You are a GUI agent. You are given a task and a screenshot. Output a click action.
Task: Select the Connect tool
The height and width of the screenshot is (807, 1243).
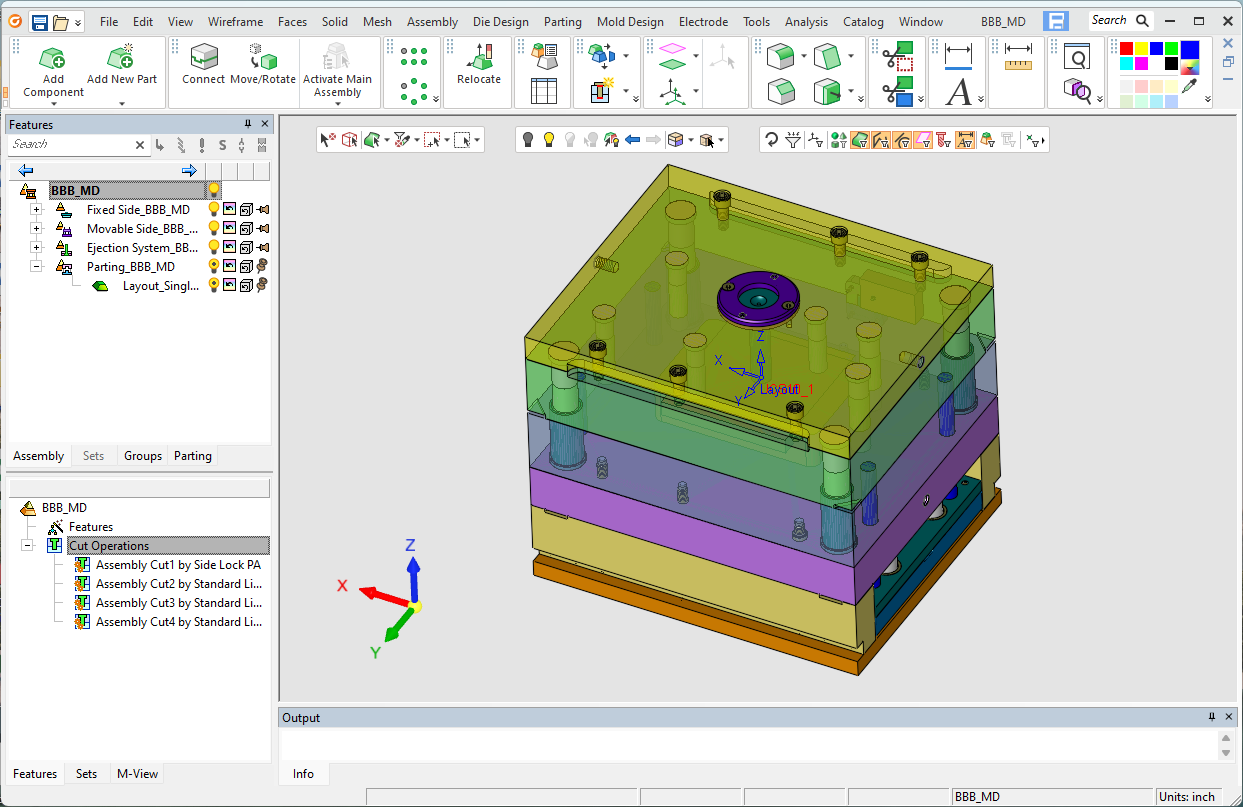click(x=204, y=65)
